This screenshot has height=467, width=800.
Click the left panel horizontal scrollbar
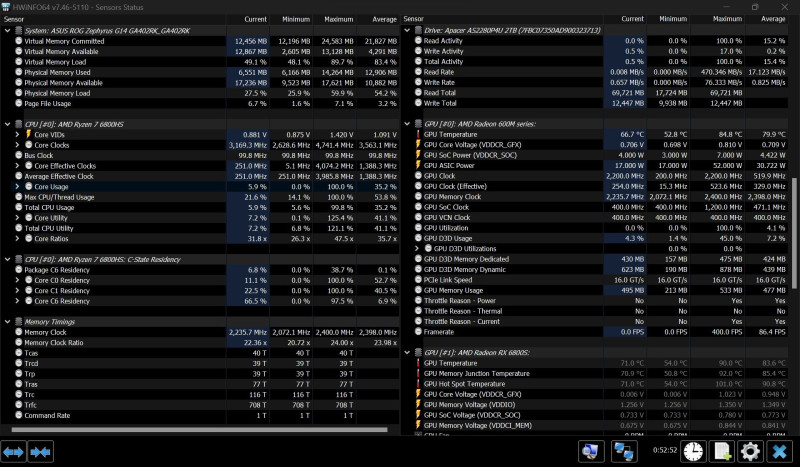pos(199,430)
